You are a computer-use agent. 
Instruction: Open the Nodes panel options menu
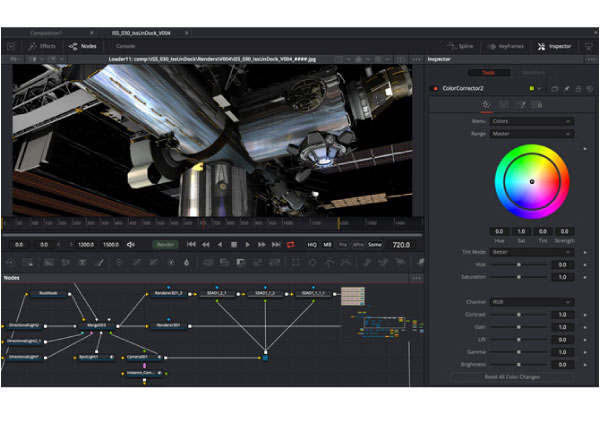[x=417, y=278]
